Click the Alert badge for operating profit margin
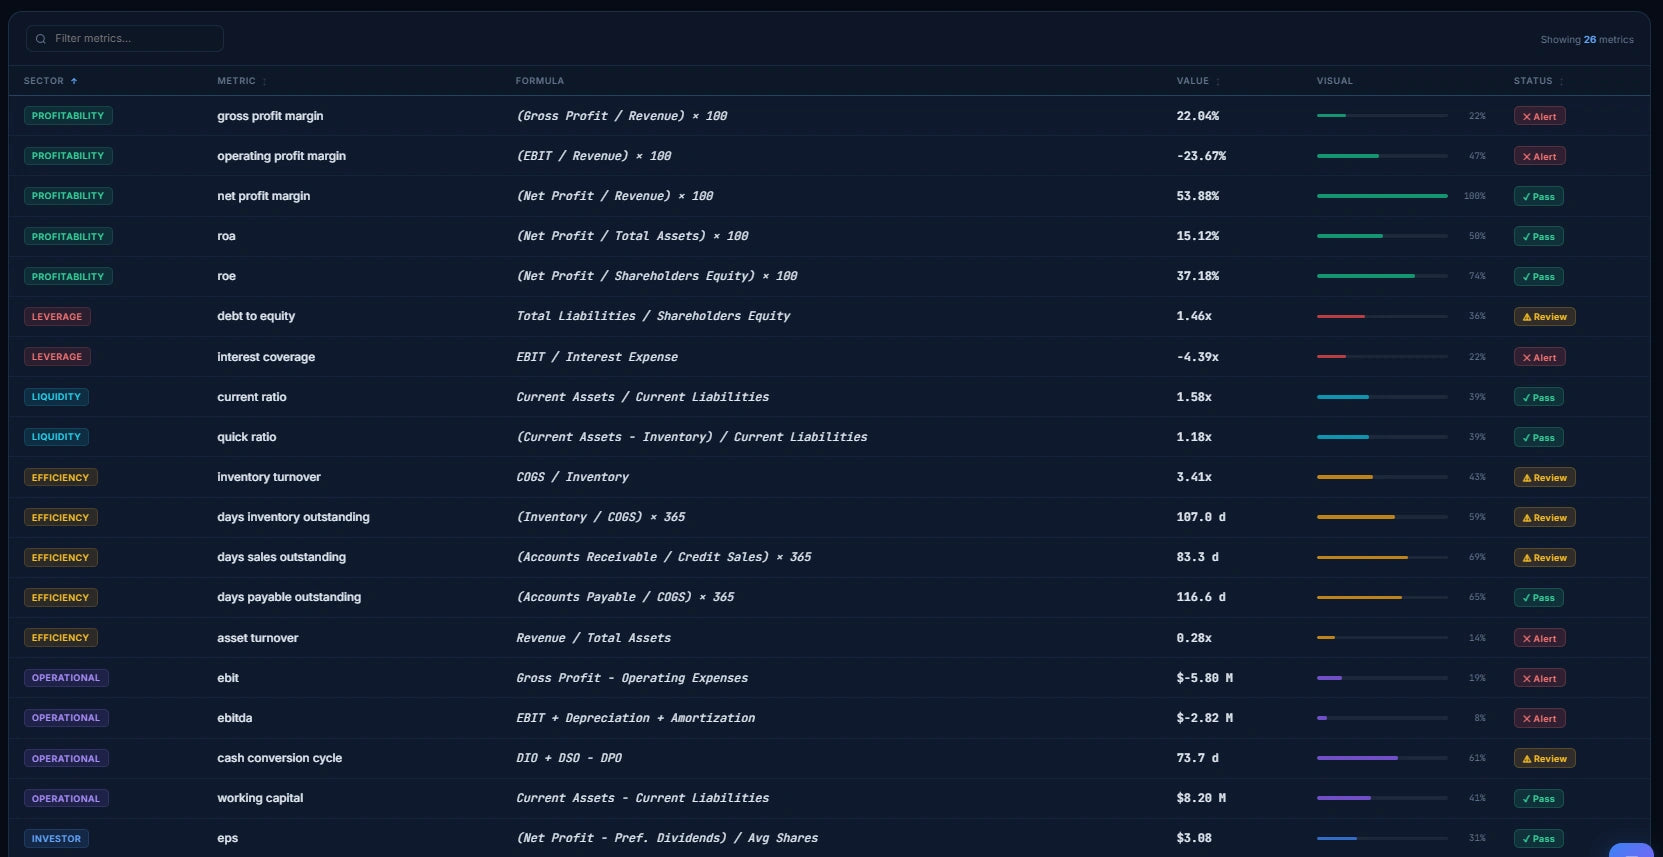This screenshot has width=1663, height=857. [x=1539, y=156]
